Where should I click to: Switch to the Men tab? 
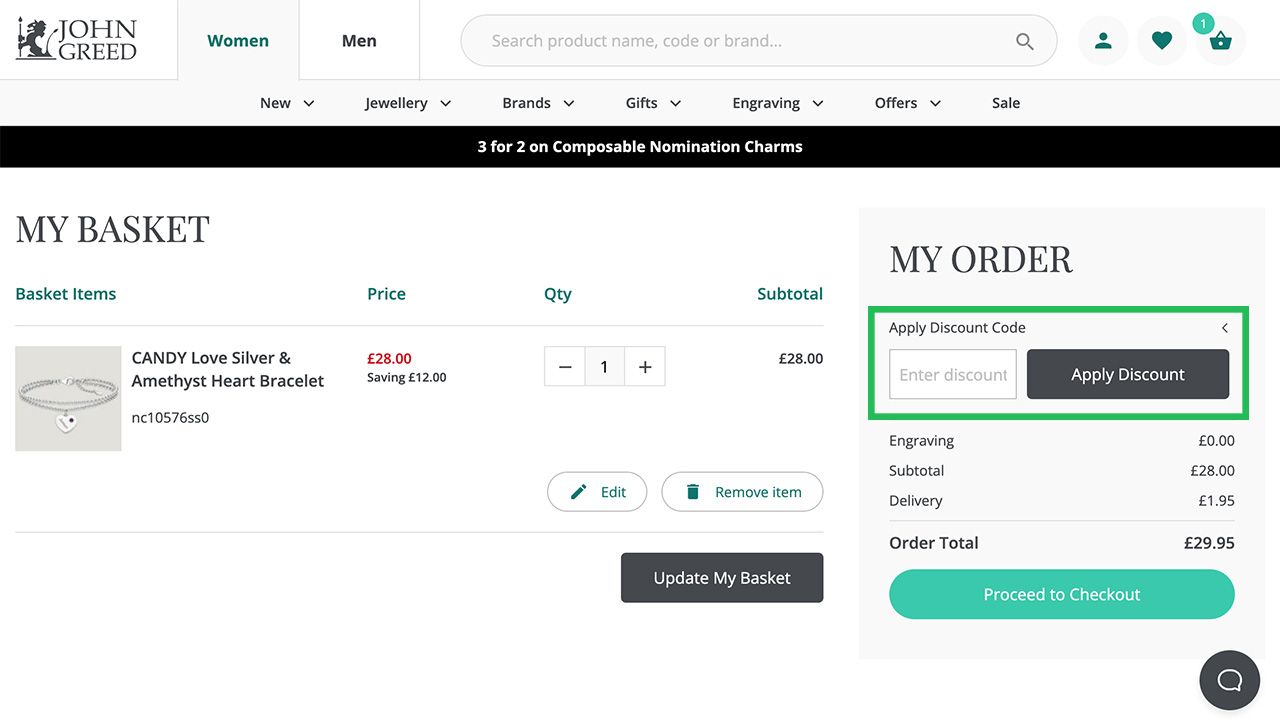359,41
